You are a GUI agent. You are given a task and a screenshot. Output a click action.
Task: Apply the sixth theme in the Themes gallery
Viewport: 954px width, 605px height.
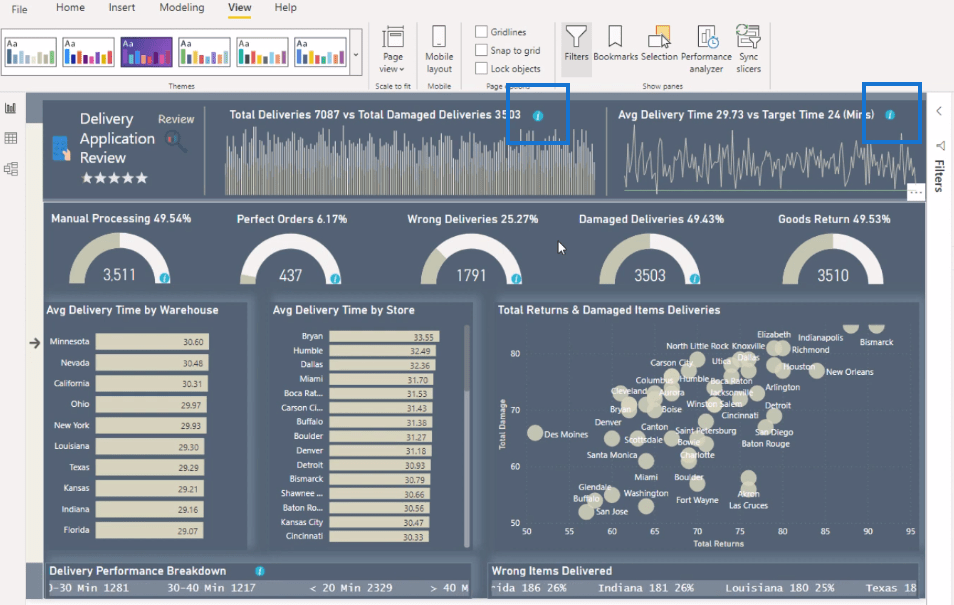click(x=320, y=52)
